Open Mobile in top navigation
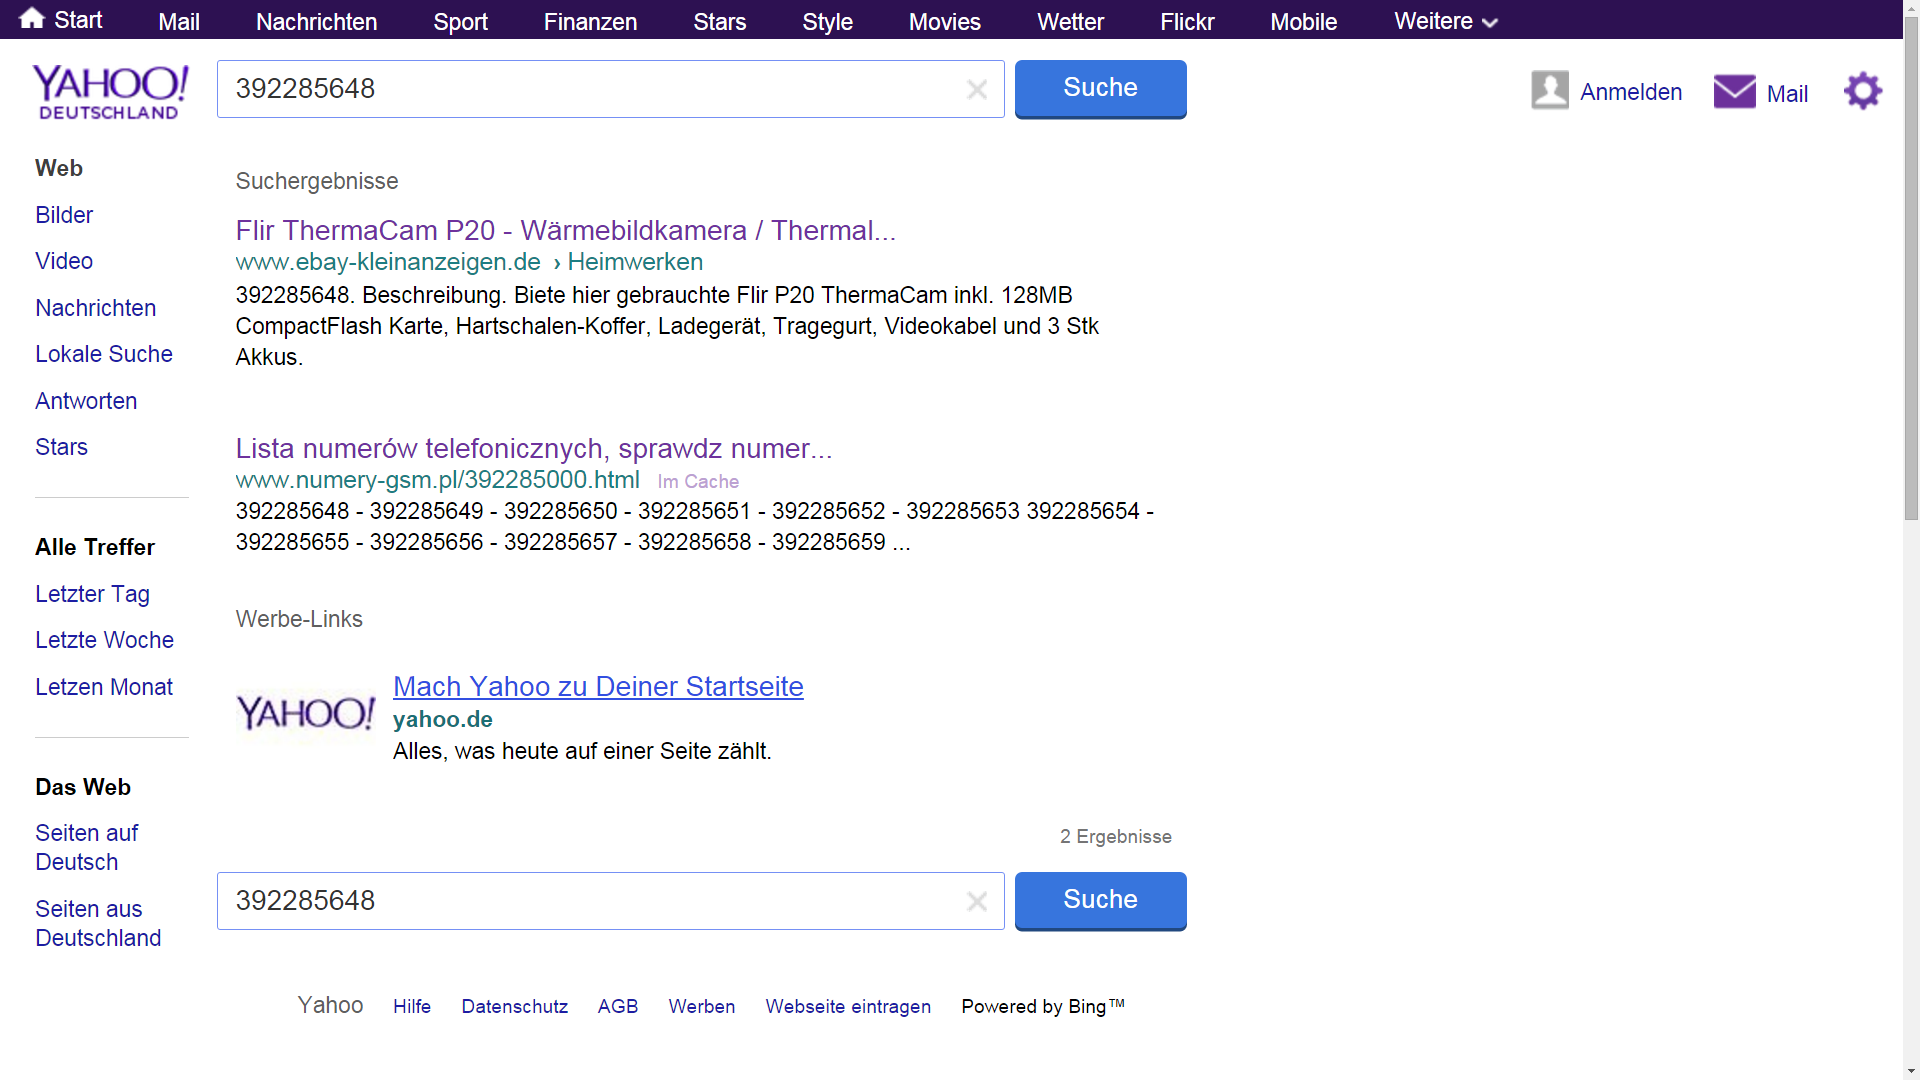 [x=1303, y=22]
